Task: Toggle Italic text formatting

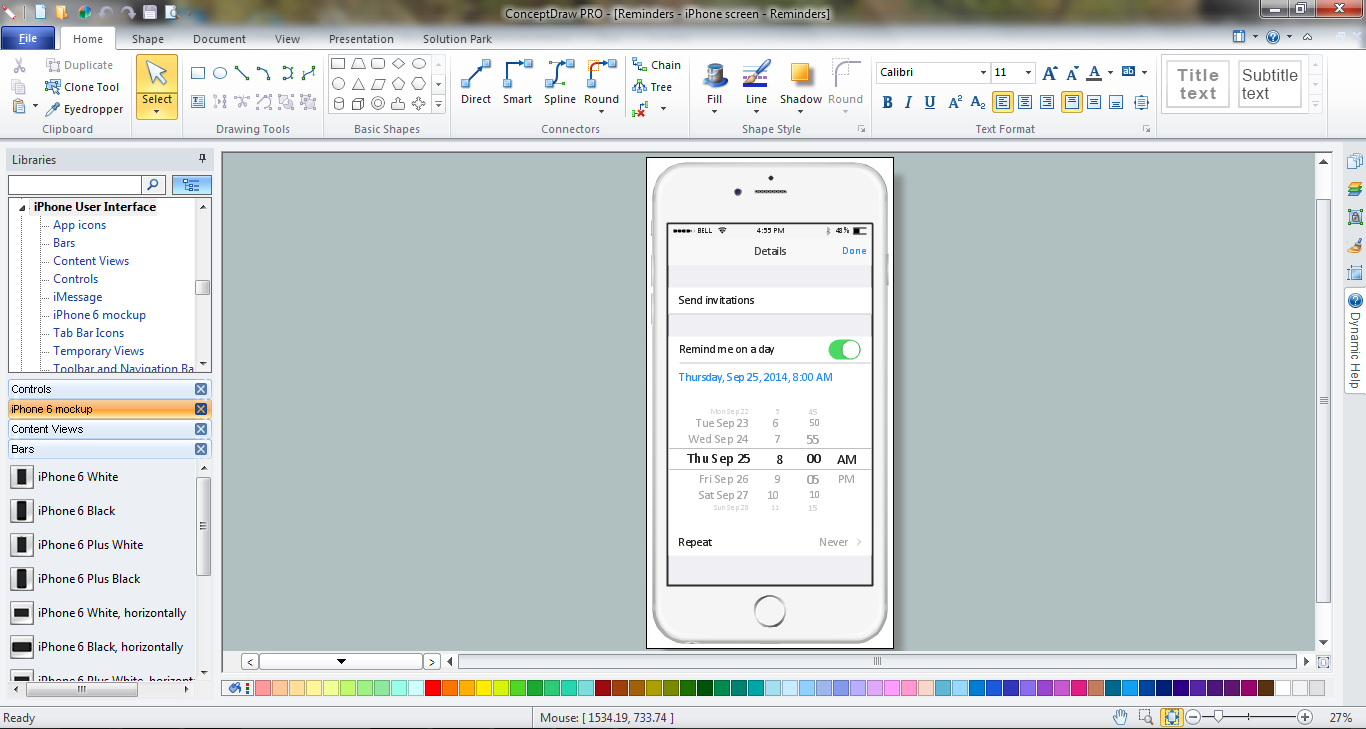Action: tap(908, 102)
